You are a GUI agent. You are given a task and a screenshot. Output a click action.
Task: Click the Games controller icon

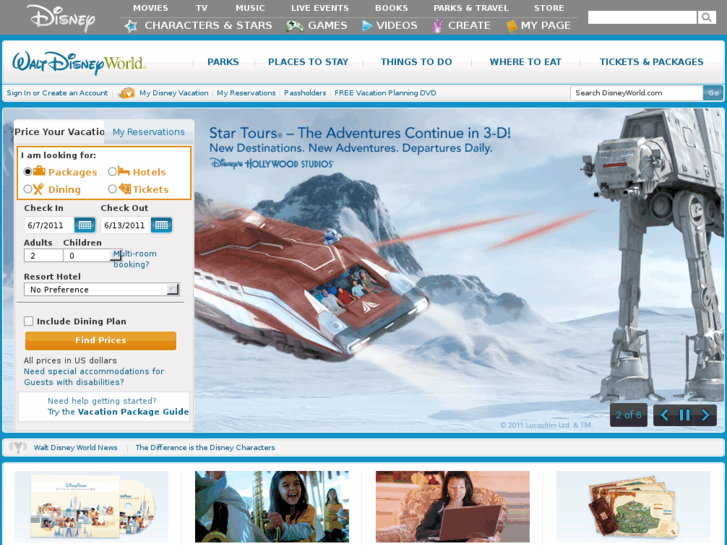pos(294,26)
